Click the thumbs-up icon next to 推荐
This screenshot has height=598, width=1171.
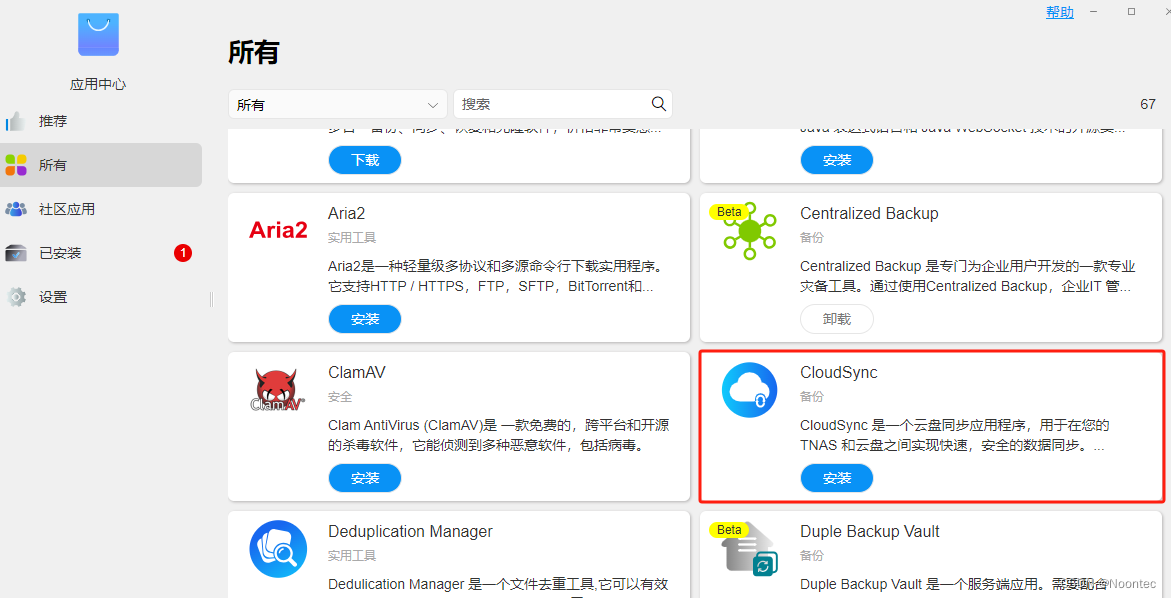click(x=16, y=121)
